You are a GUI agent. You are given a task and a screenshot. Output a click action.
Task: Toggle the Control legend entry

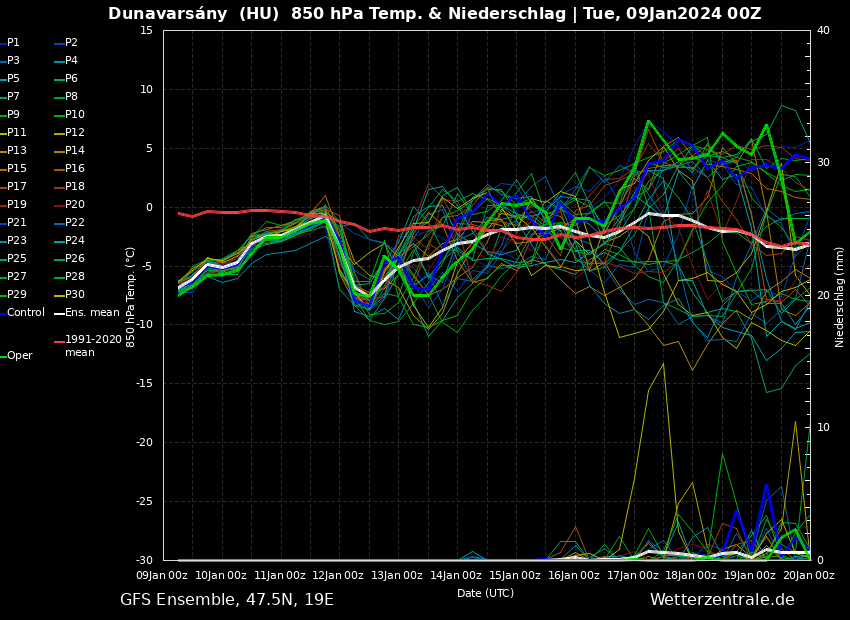(25, 313)
